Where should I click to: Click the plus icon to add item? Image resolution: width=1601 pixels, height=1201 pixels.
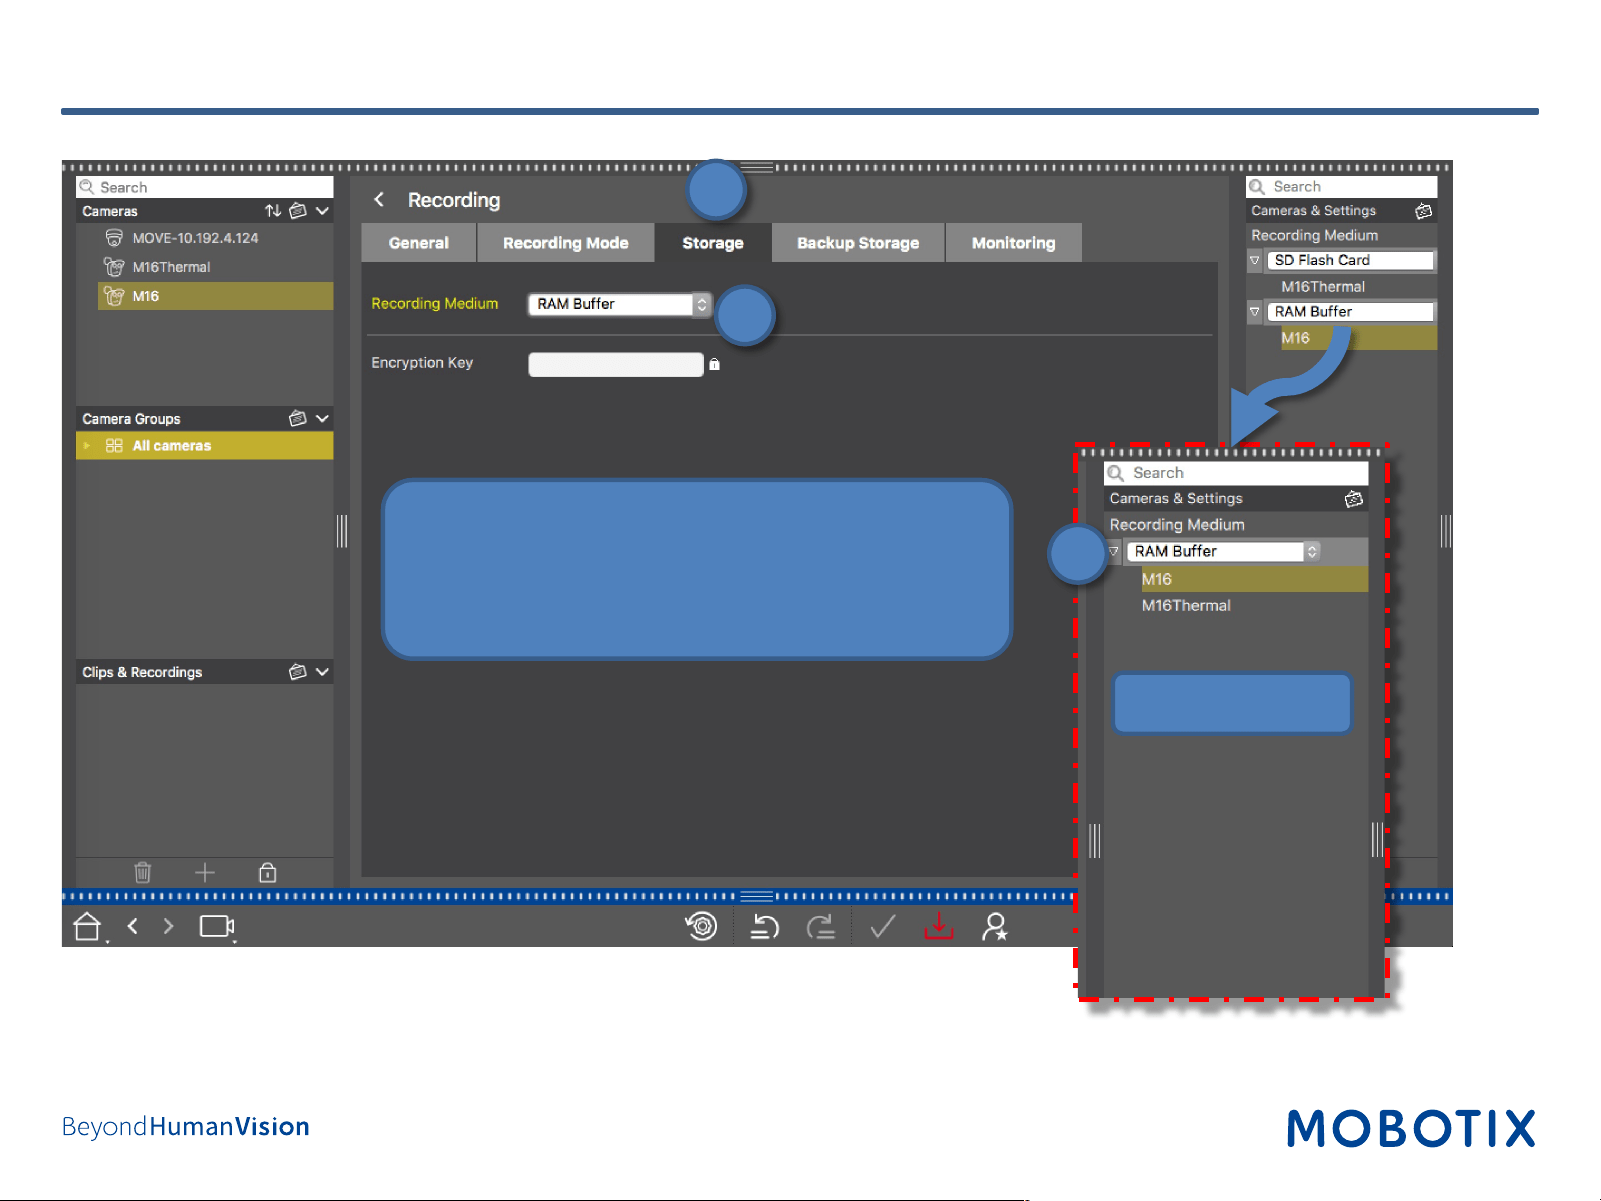pyautogui.click(x=205, y=872)
